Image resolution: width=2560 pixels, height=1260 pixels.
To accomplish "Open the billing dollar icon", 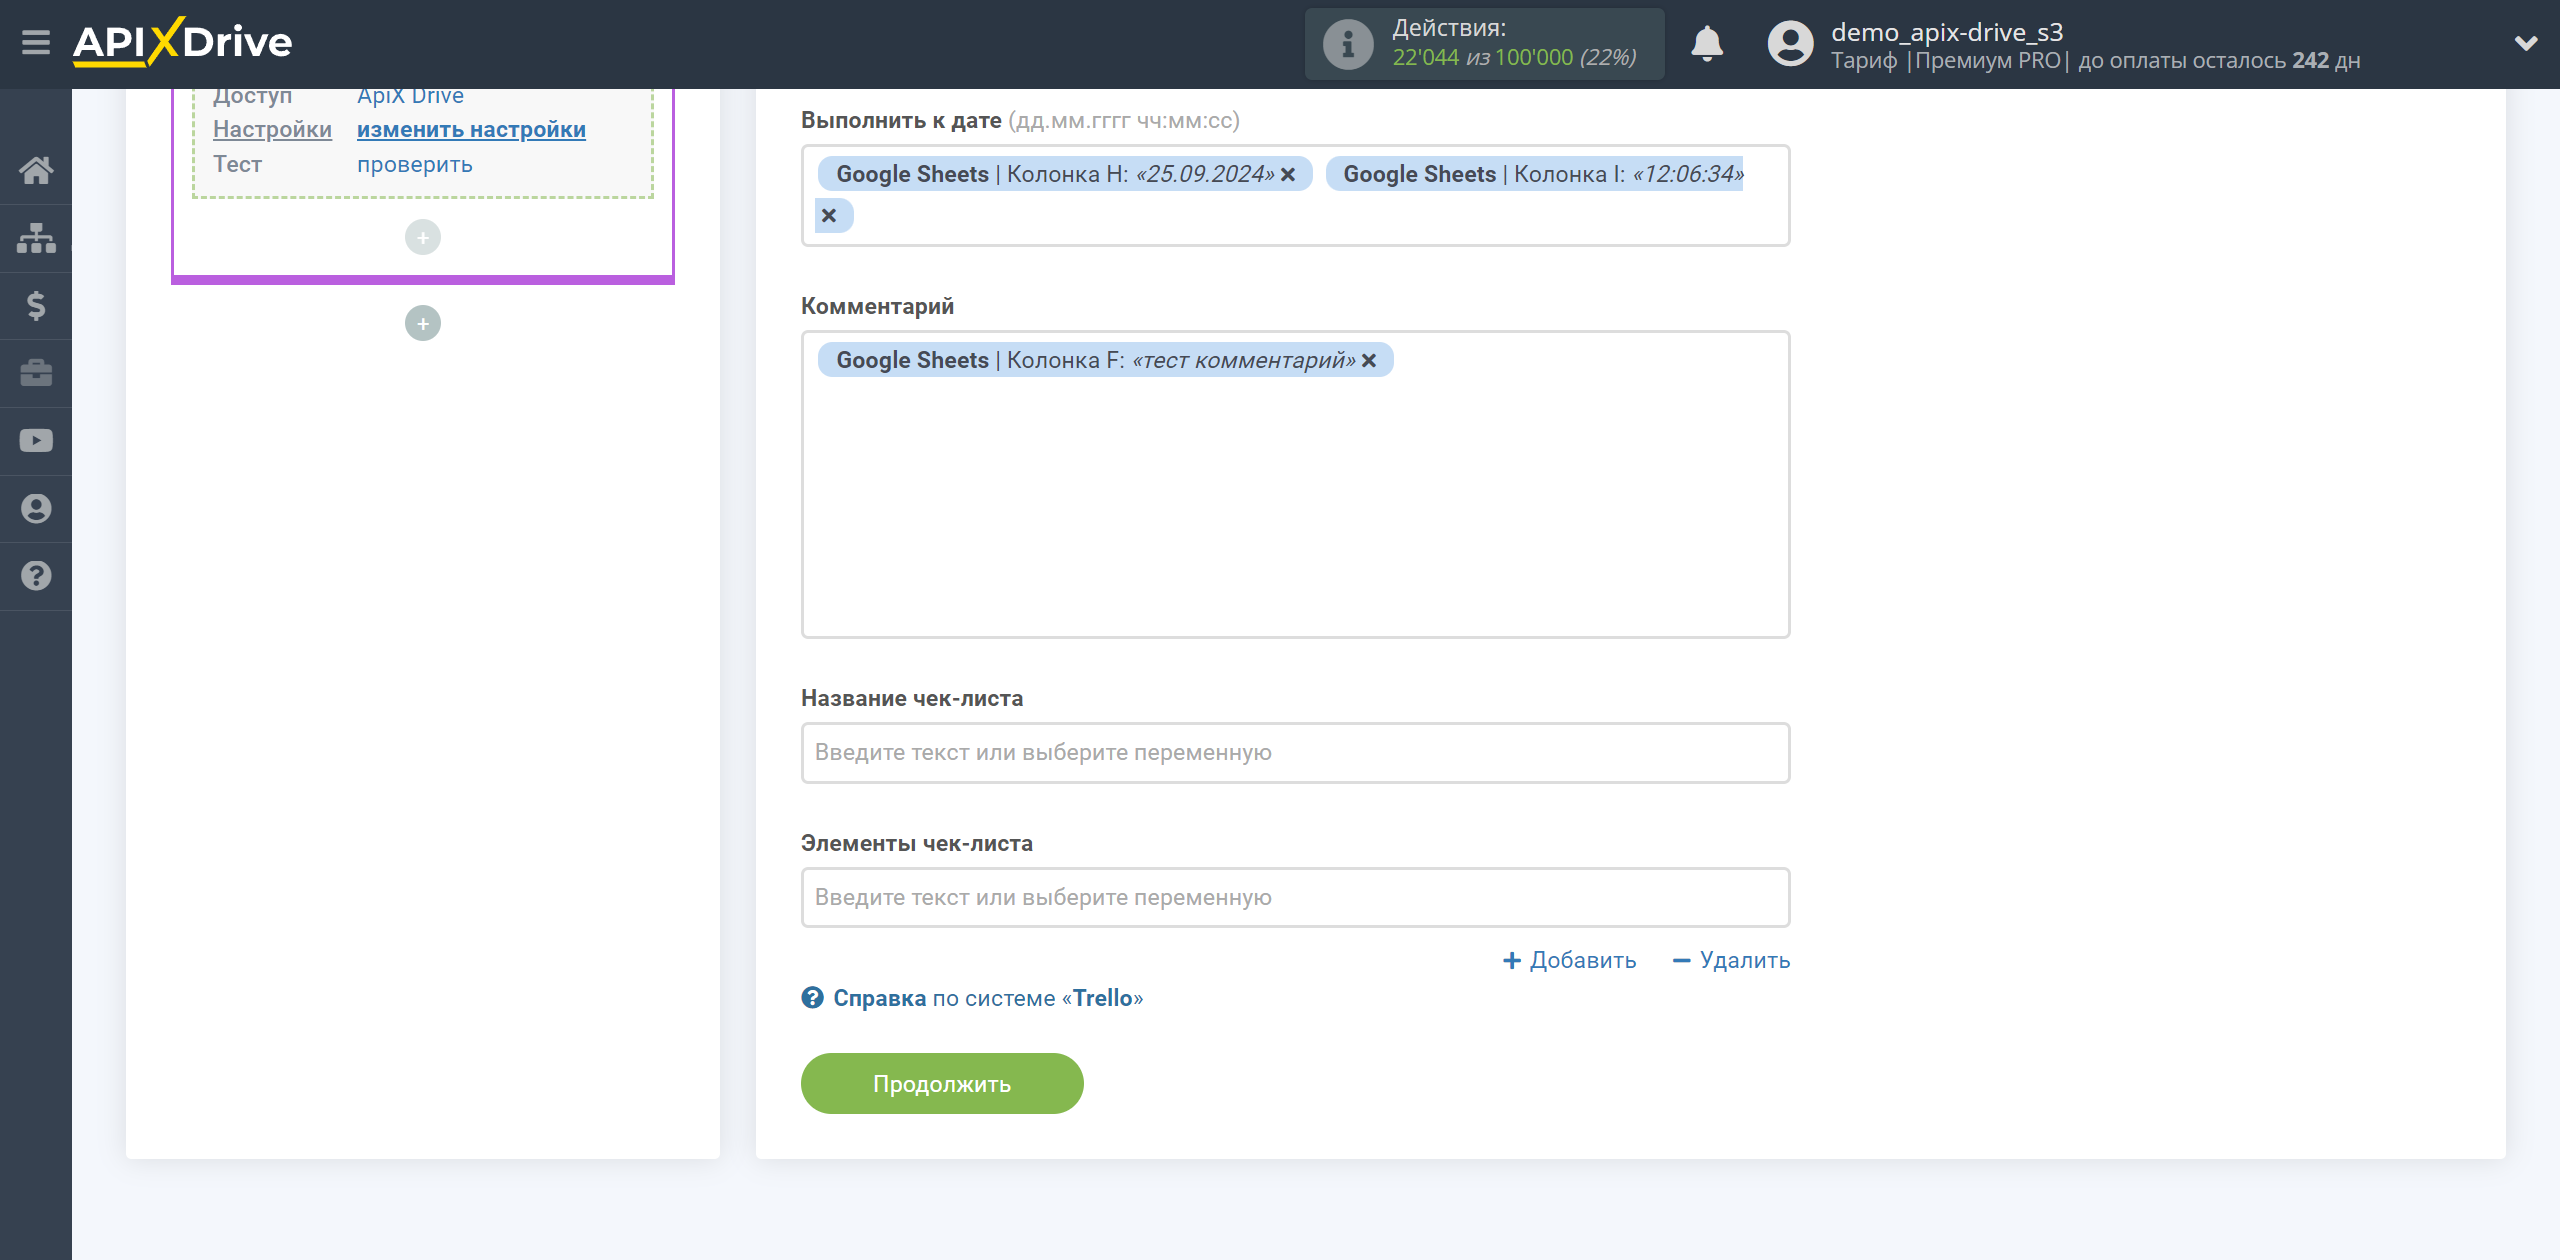I will click(36, 305).
